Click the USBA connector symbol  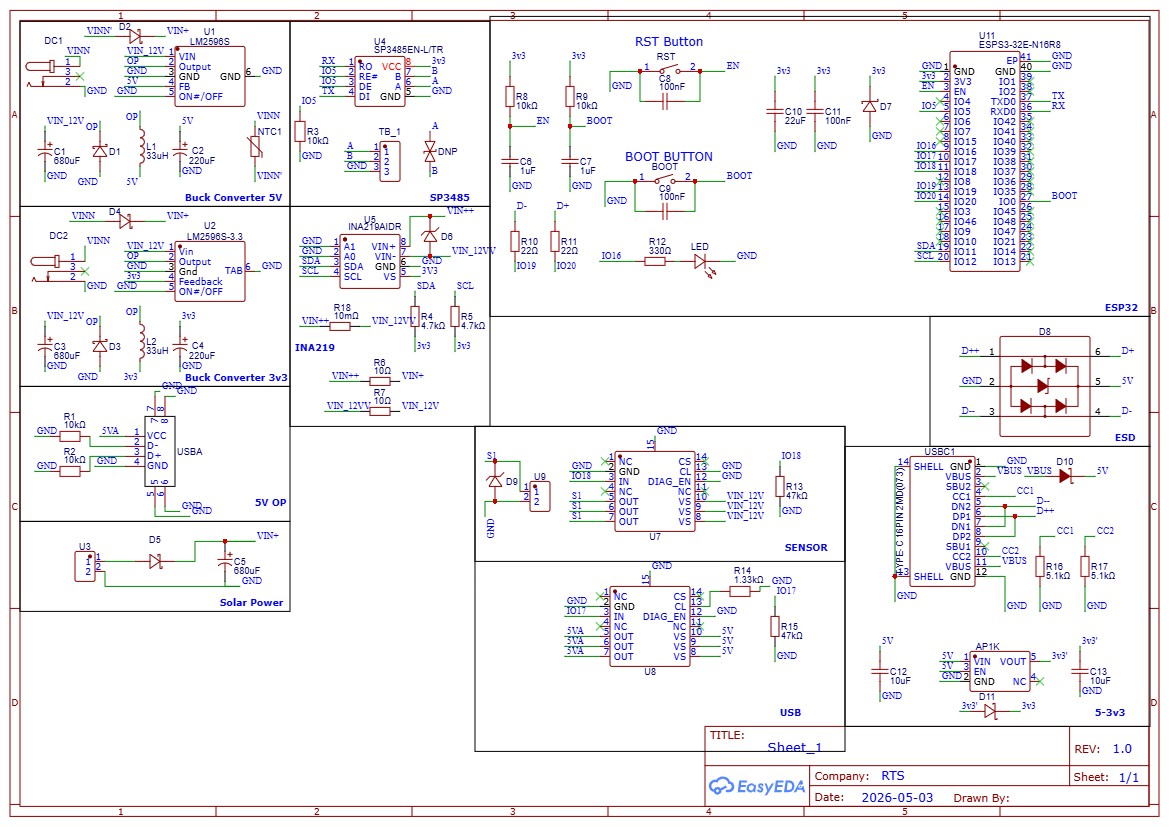[160, 451]
